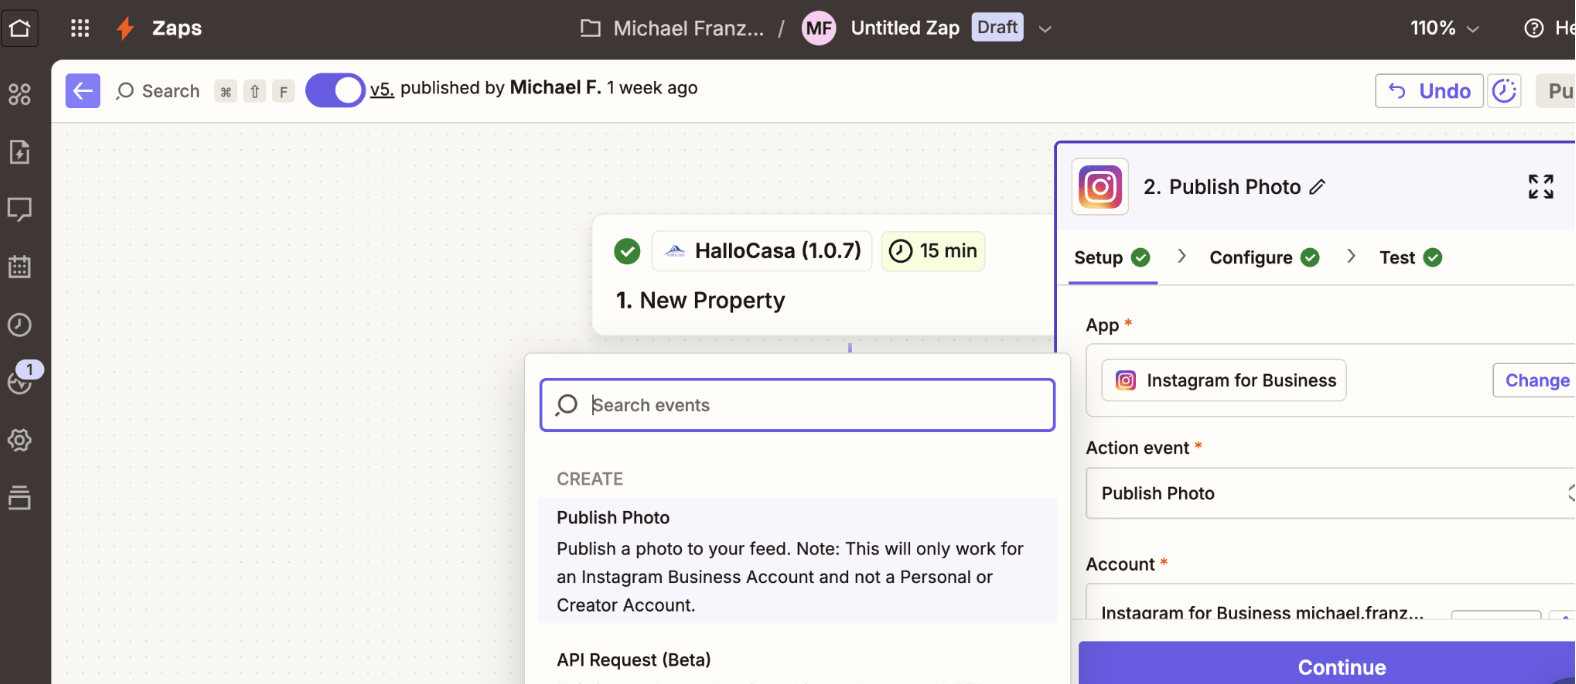Viewport: 1576px width, 684px height.
Task: Open the sidebar calendar icon
Action: tap(20, 267)
